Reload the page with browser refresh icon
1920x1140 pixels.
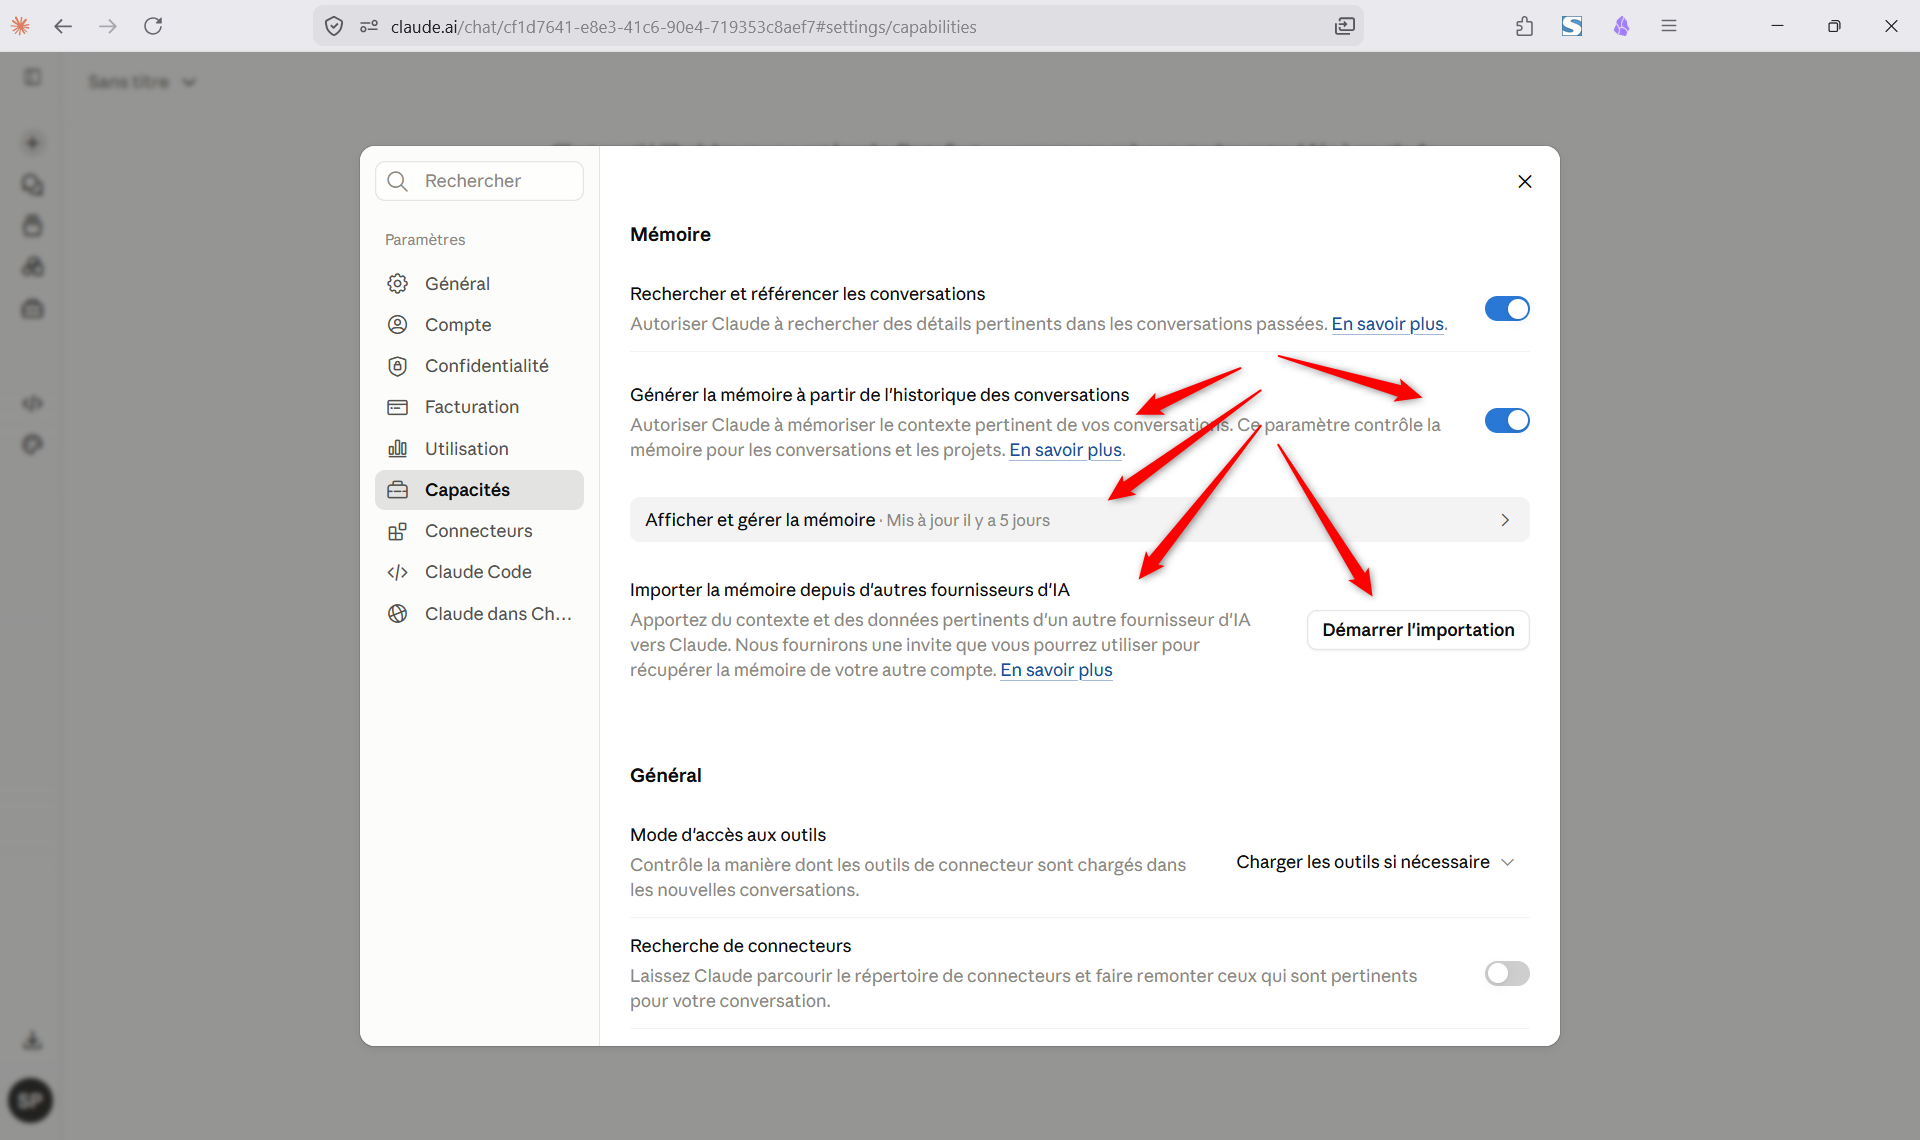pos(153,26)
